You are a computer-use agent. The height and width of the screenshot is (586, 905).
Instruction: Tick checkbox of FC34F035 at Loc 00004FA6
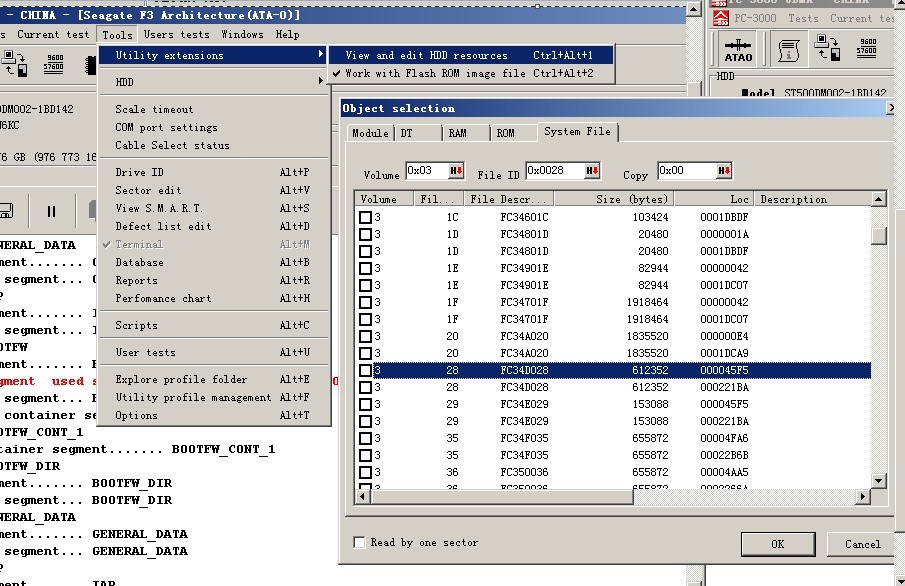click(365, 438)
